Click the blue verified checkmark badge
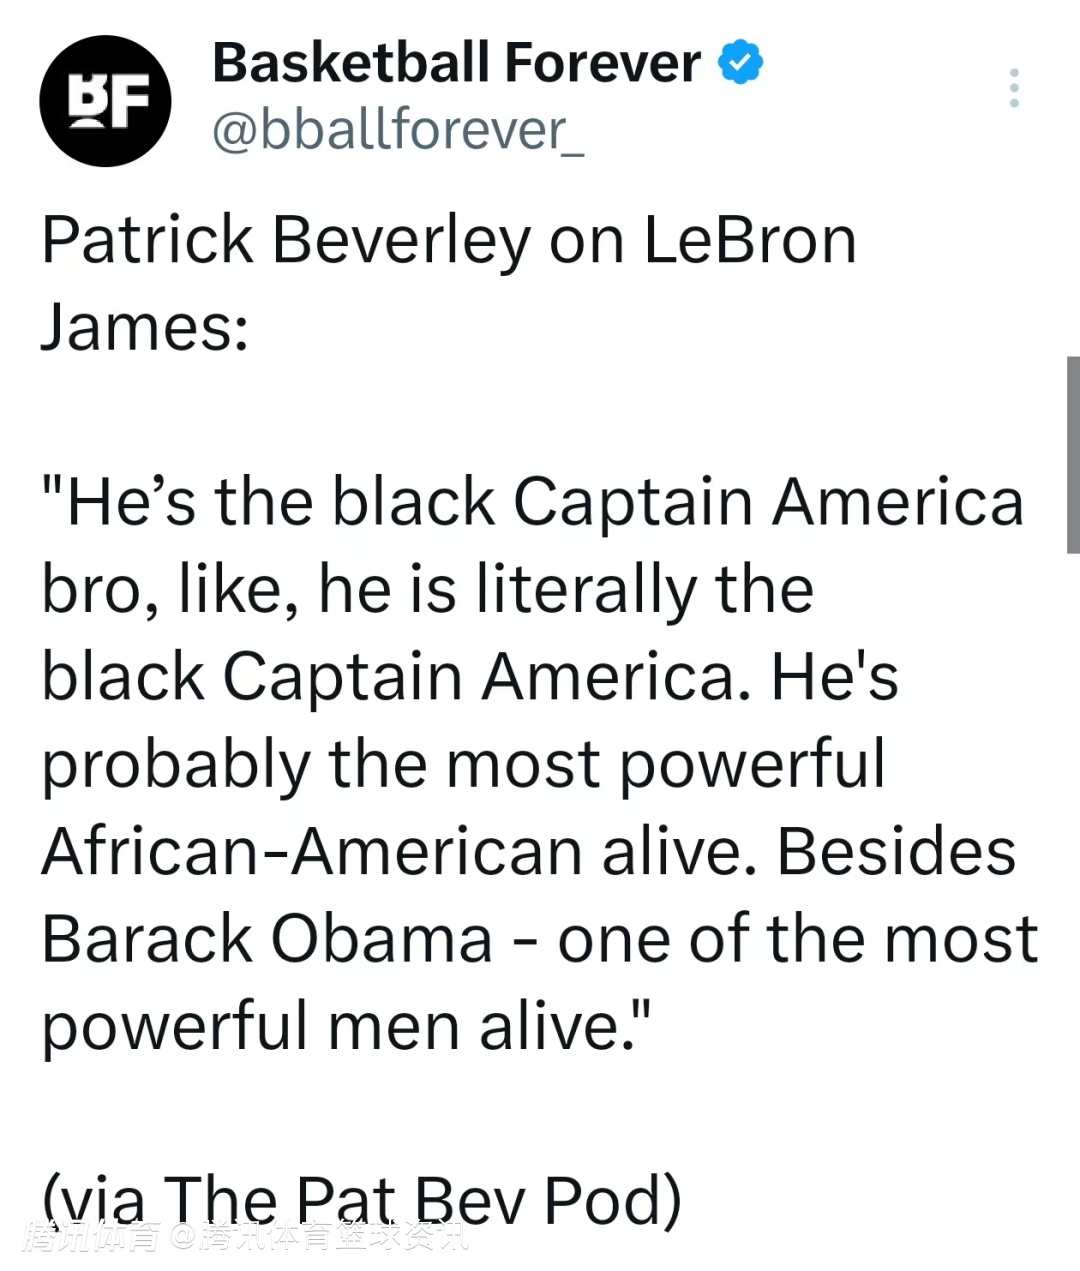Viewport: 1080px width, 1271px height. pyautogui.click(x=740, y=63)
